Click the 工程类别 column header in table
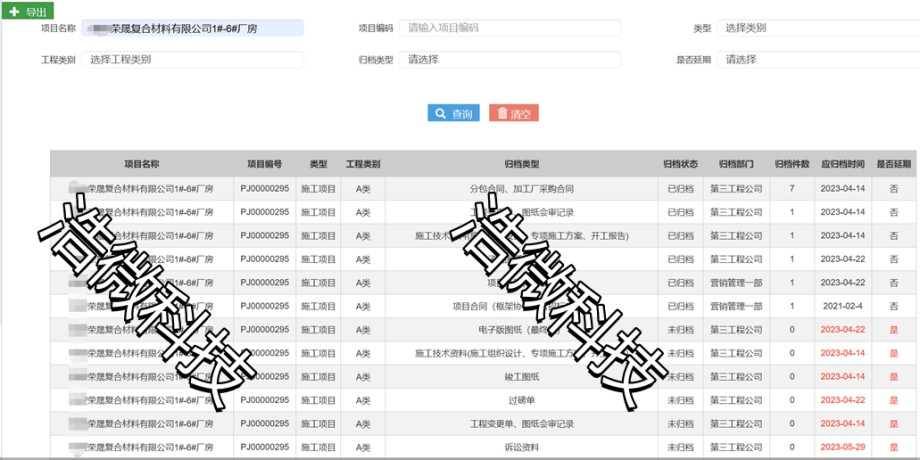The width and height of the screenshot is (920, 460). [363, 164]
